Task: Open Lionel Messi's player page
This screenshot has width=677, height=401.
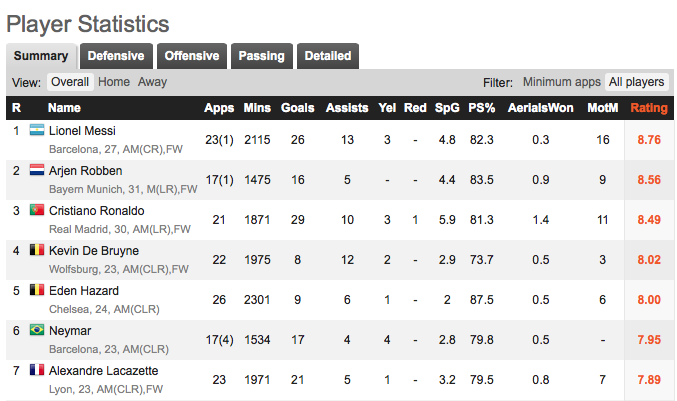Action: [82, 131]
